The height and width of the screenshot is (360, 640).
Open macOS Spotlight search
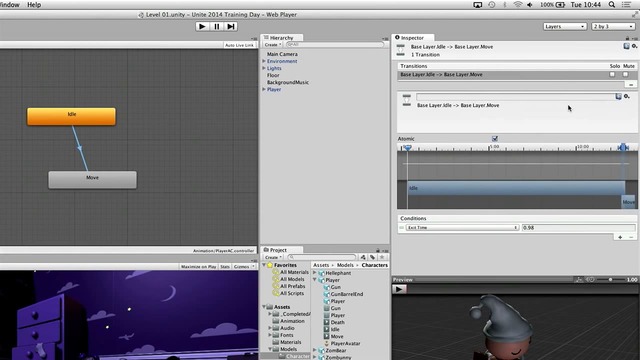coord(612,4)
